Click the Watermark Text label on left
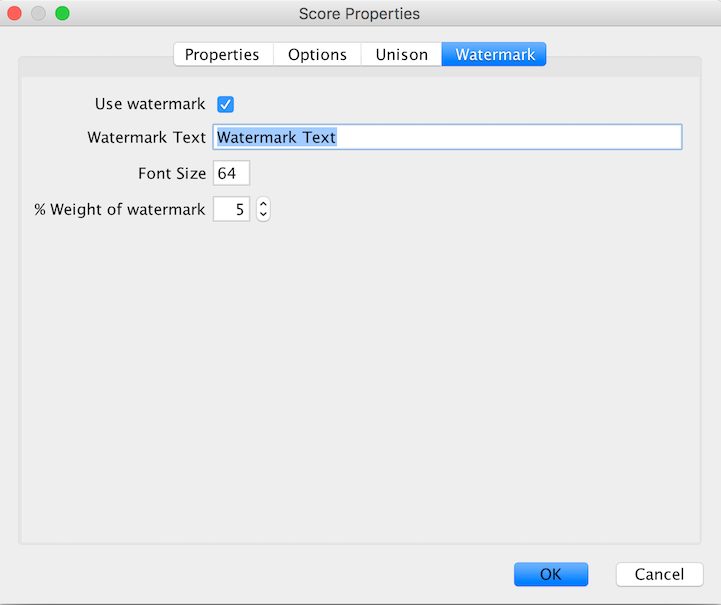Viewport: 721px width, 605px height. tap(147, 137)
